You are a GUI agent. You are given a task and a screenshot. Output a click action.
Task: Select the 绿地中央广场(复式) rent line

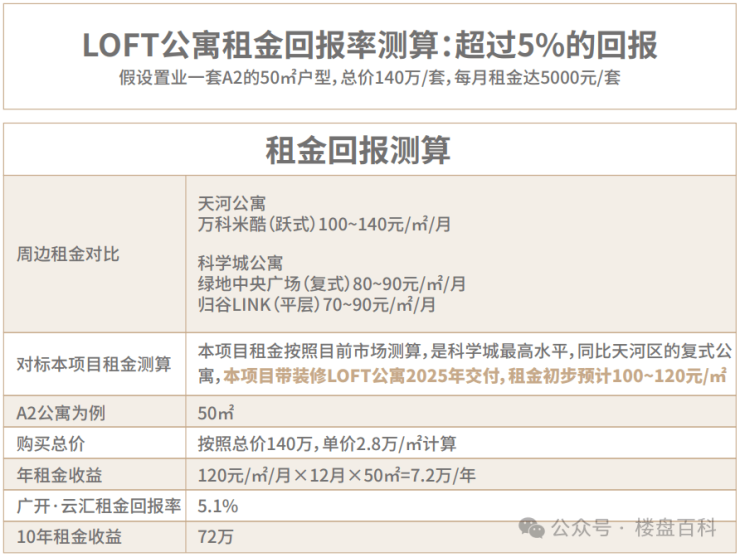click(x=332, y=283)
